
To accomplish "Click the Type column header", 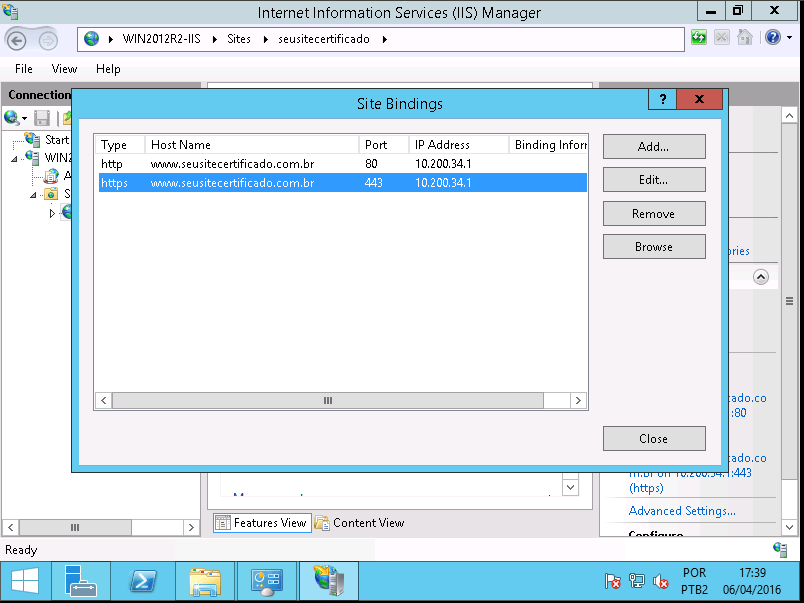I will (120, 145).
